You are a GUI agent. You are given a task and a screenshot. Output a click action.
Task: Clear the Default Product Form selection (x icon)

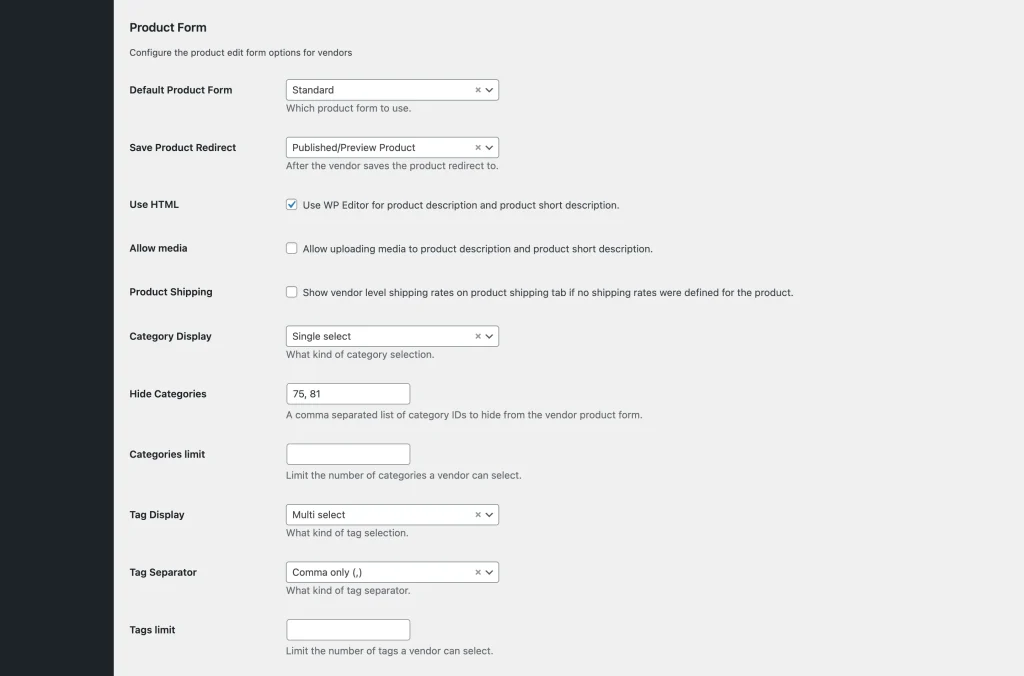pyautogui.click(x=478, y=90)
